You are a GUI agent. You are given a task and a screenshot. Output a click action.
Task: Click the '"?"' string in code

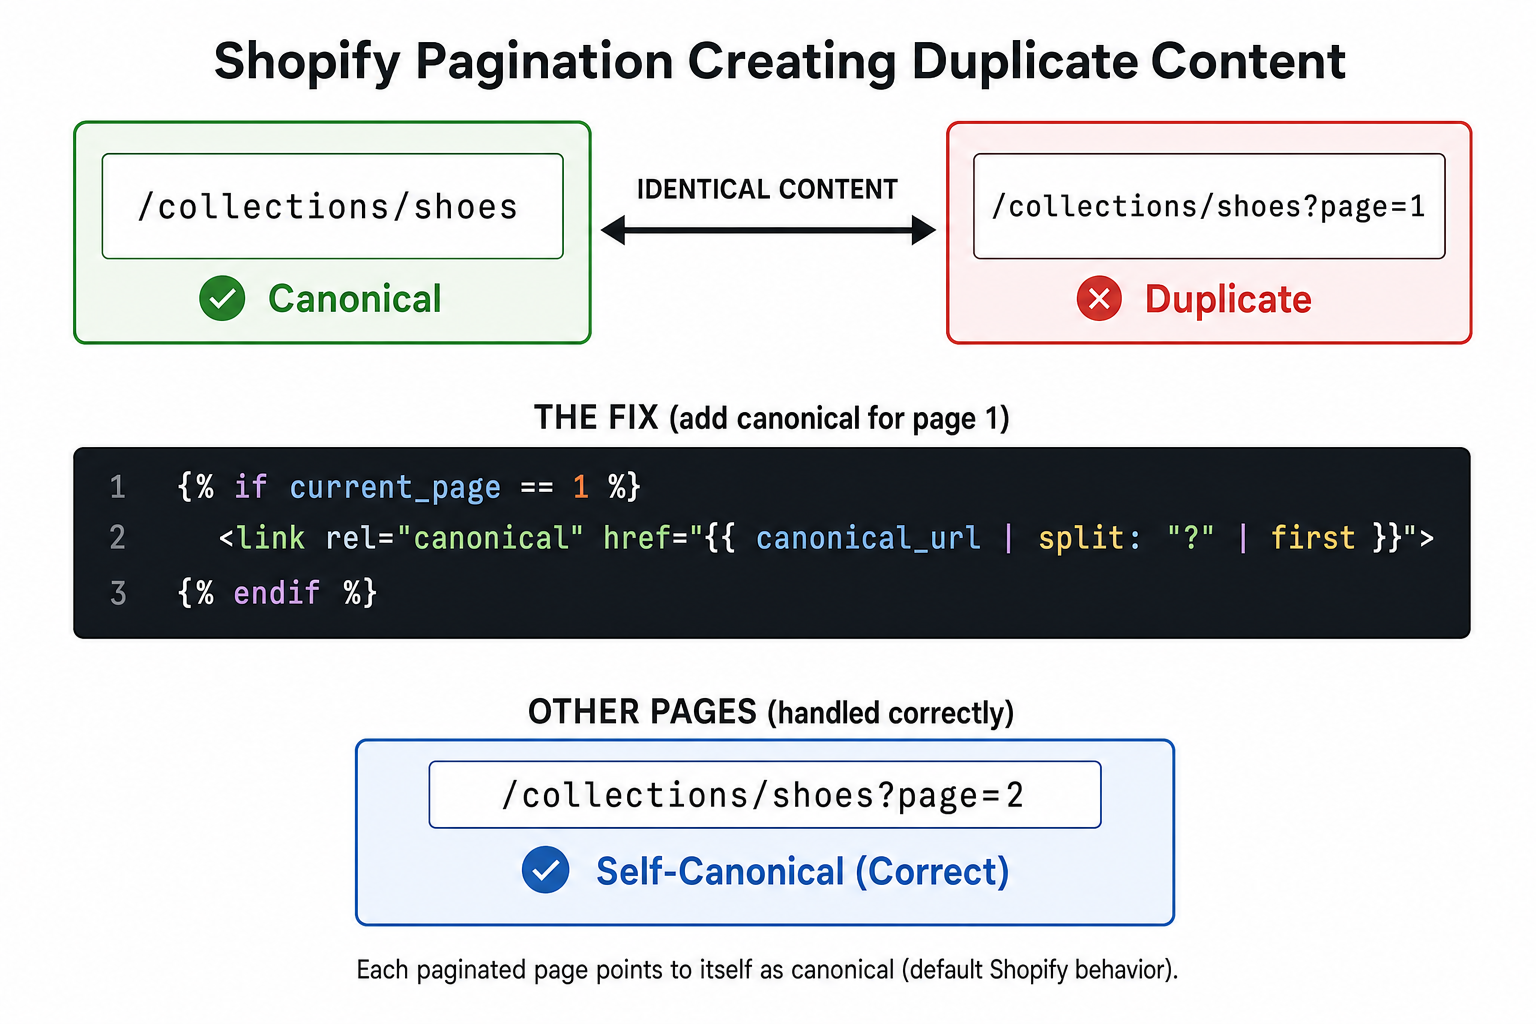coord(1191,537)
